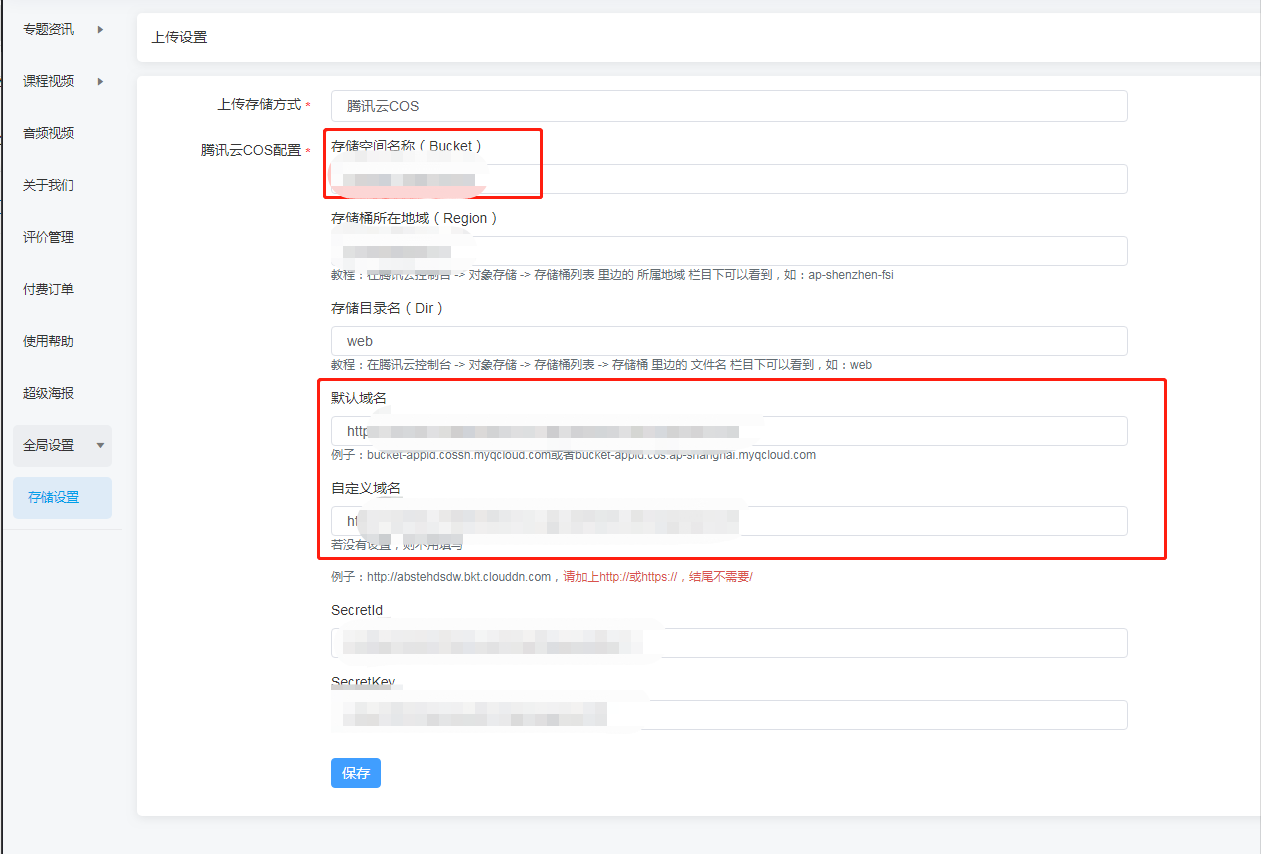The image size is (1261, 854).
Task: Click the abstehdsdw.bkt.clouddn.com example hint text
Action: (541, 577)
